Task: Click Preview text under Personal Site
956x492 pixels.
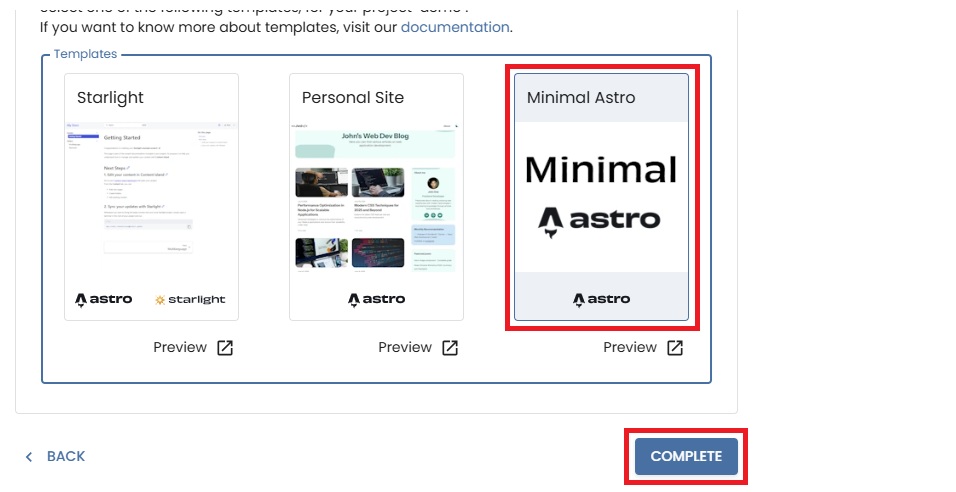Action: (405, 348)
